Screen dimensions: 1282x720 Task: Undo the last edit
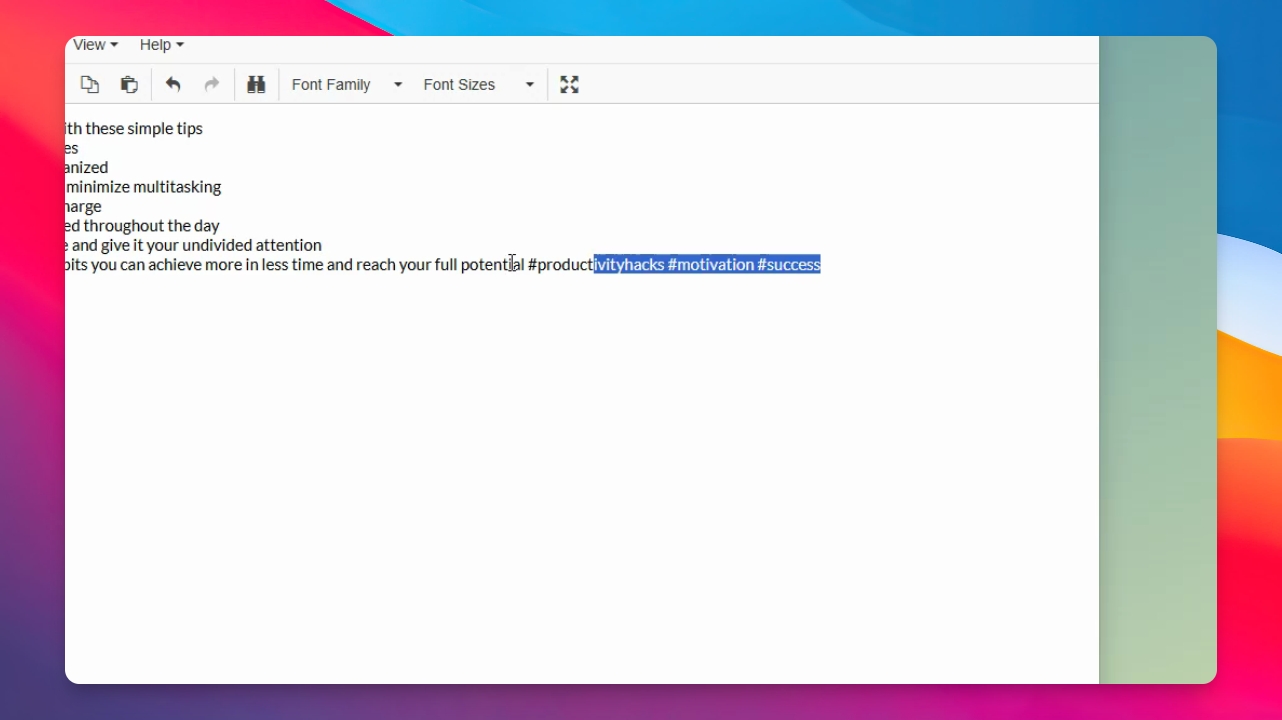tap(173, 85)
